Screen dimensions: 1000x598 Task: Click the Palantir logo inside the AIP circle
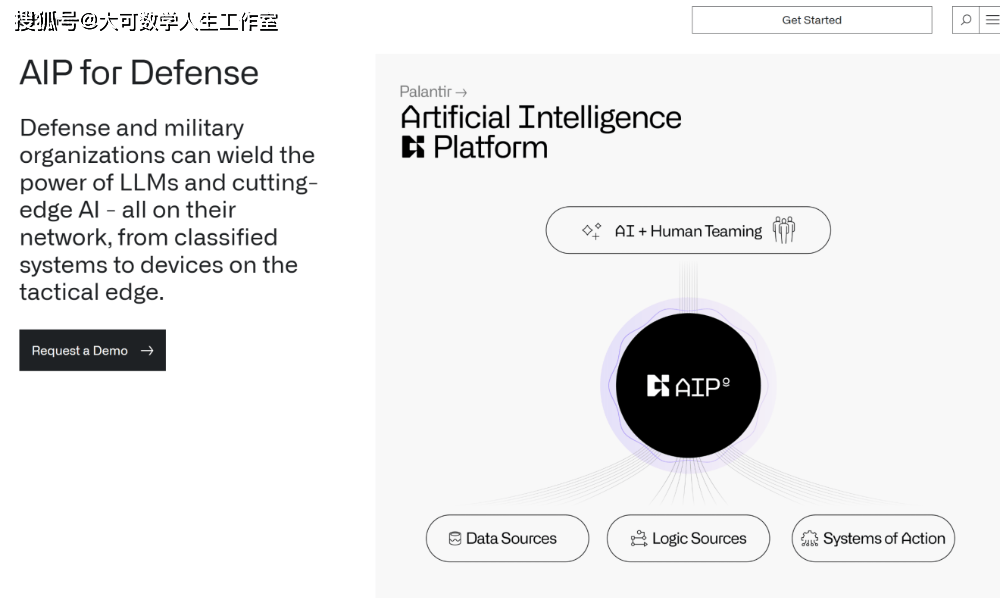pos(658,386)
